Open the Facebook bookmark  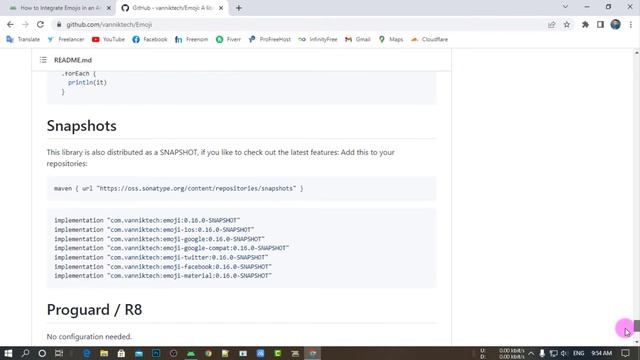pyautogui.click(x=150, y=39)
